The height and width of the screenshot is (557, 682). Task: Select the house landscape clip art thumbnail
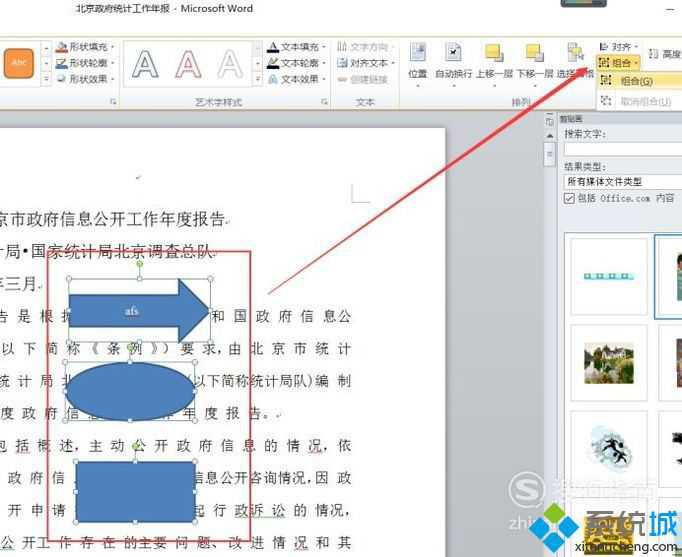tap(608, 363)
